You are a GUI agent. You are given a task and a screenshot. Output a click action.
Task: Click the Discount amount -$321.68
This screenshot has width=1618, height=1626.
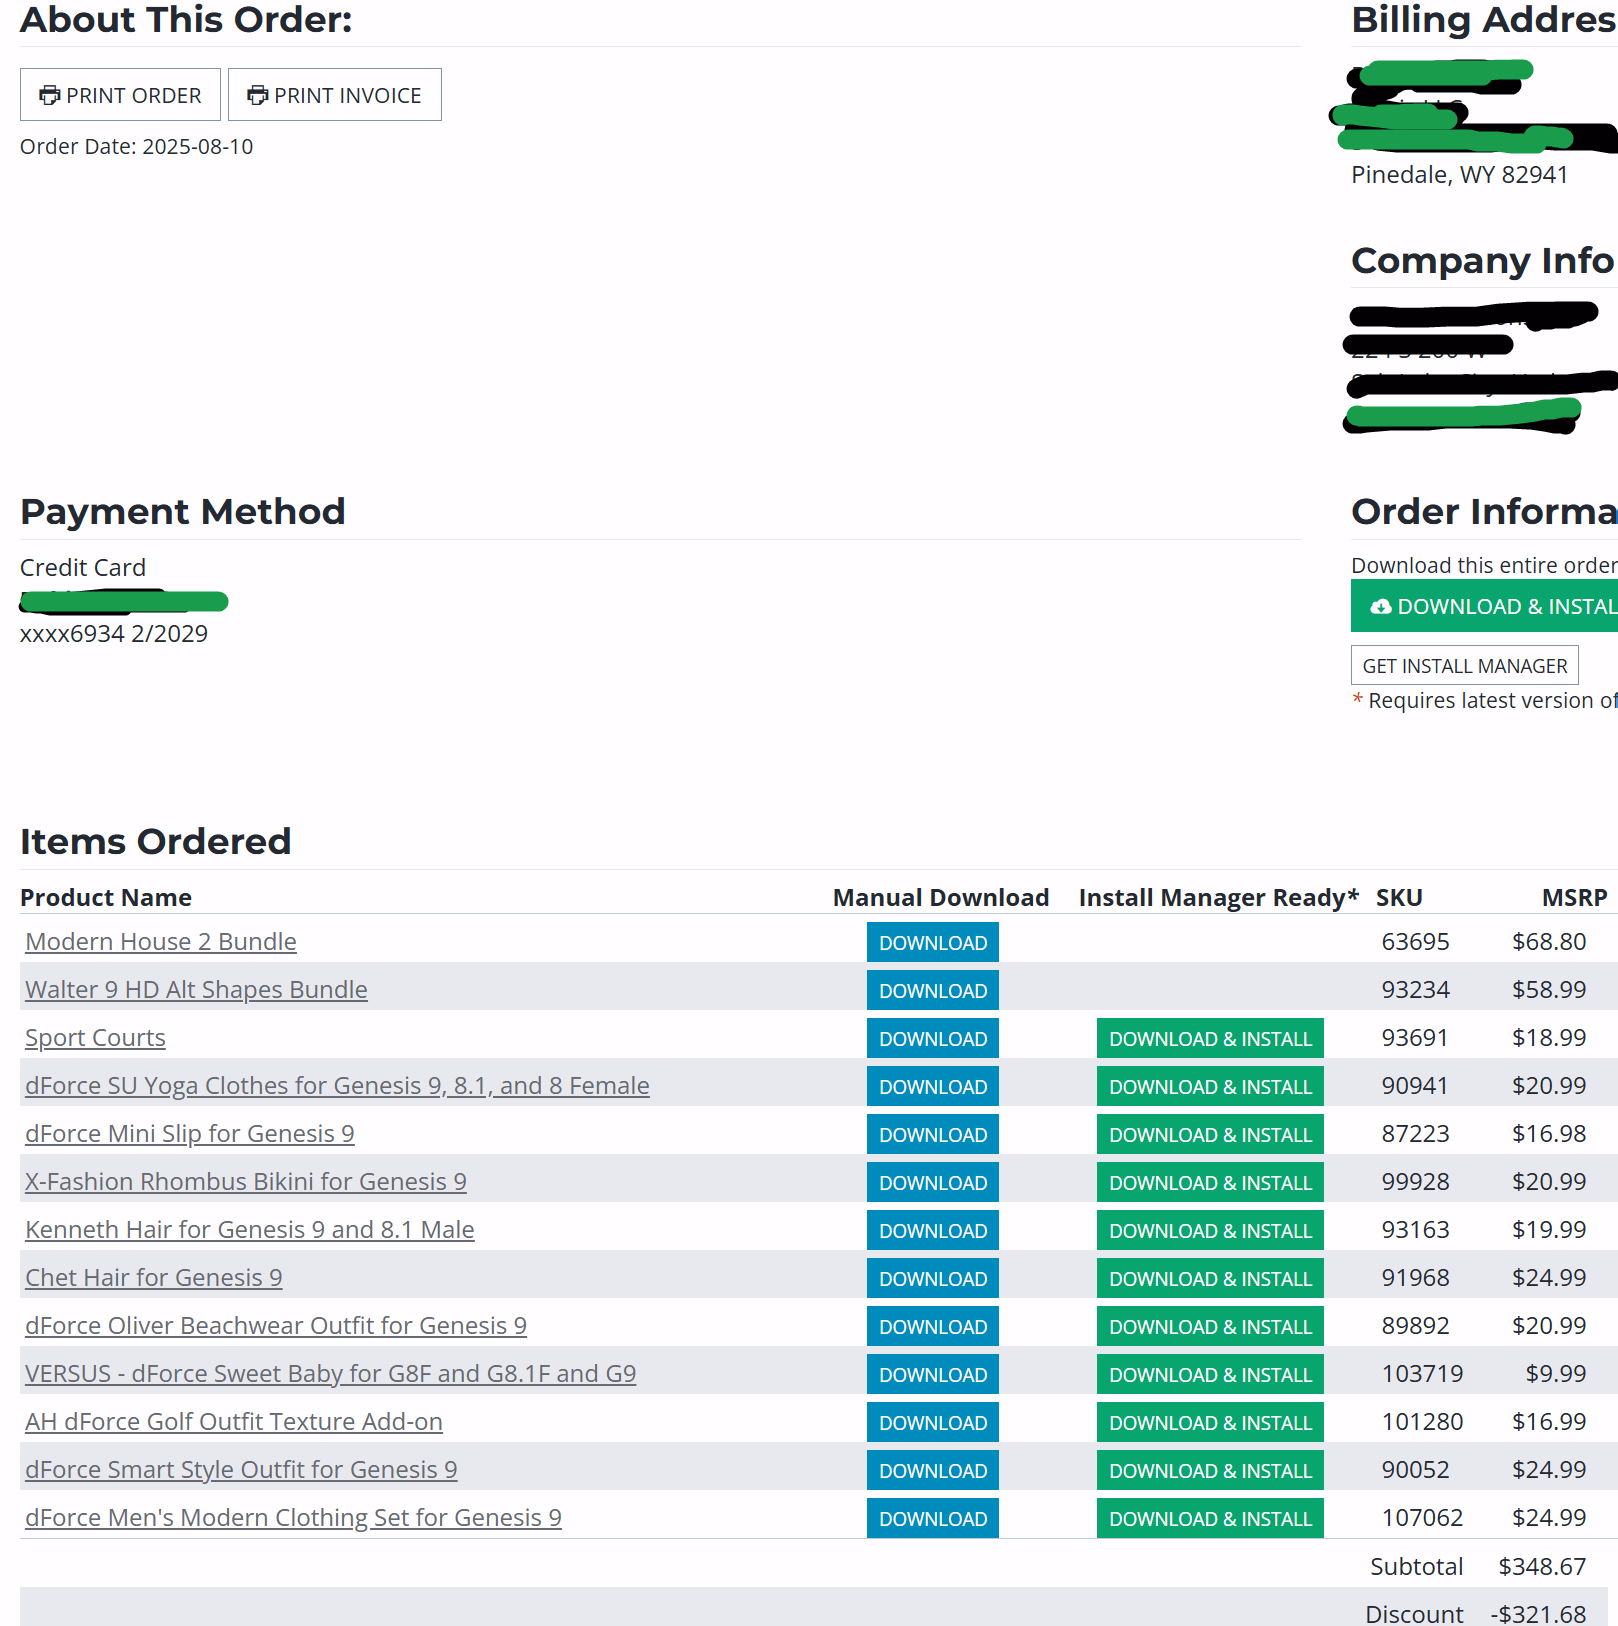point(1538,1614)
